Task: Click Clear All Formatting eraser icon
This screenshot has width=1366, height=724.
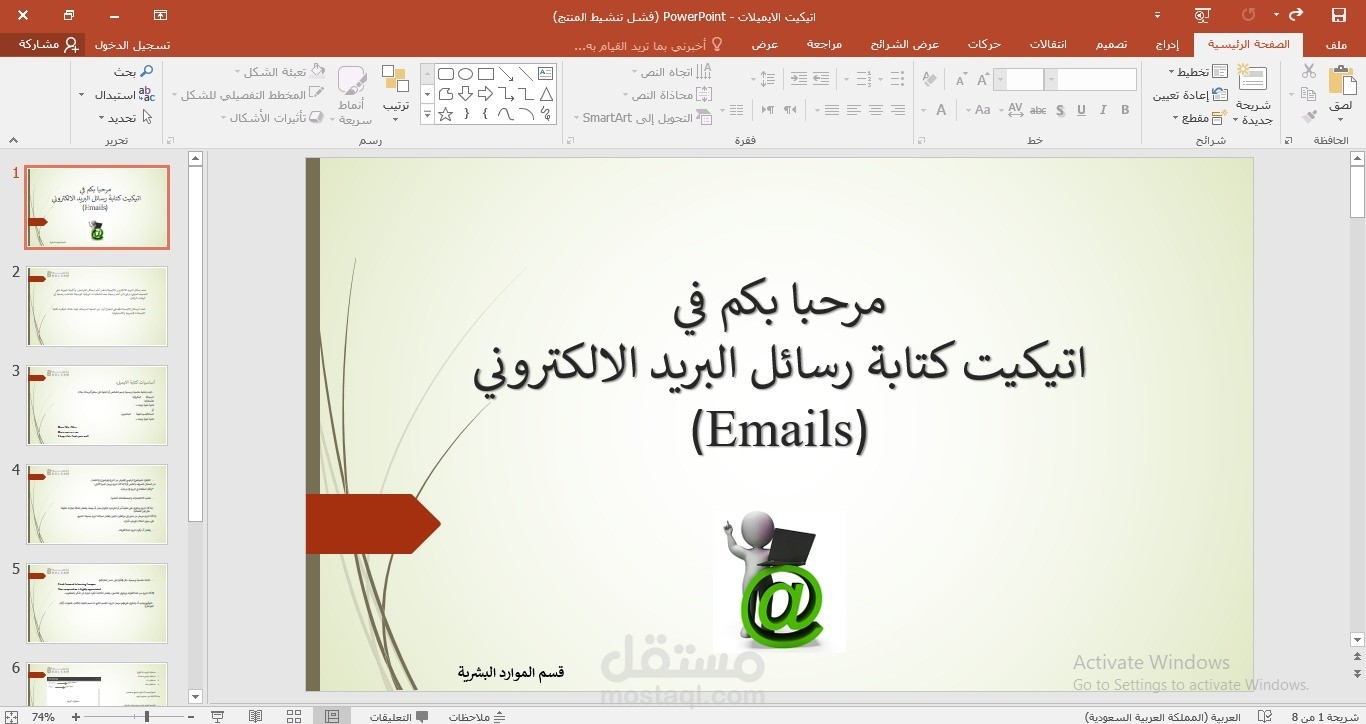Action: (x=929, y=80)
